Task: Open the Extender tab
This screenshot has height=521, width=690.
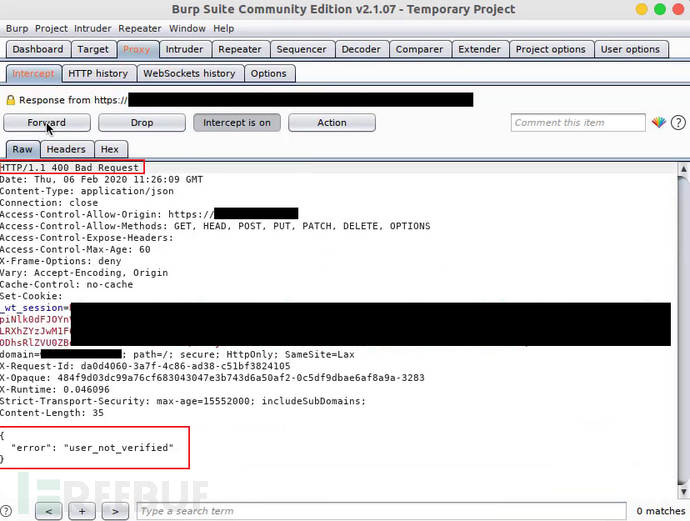Action: tap(479, 49)
